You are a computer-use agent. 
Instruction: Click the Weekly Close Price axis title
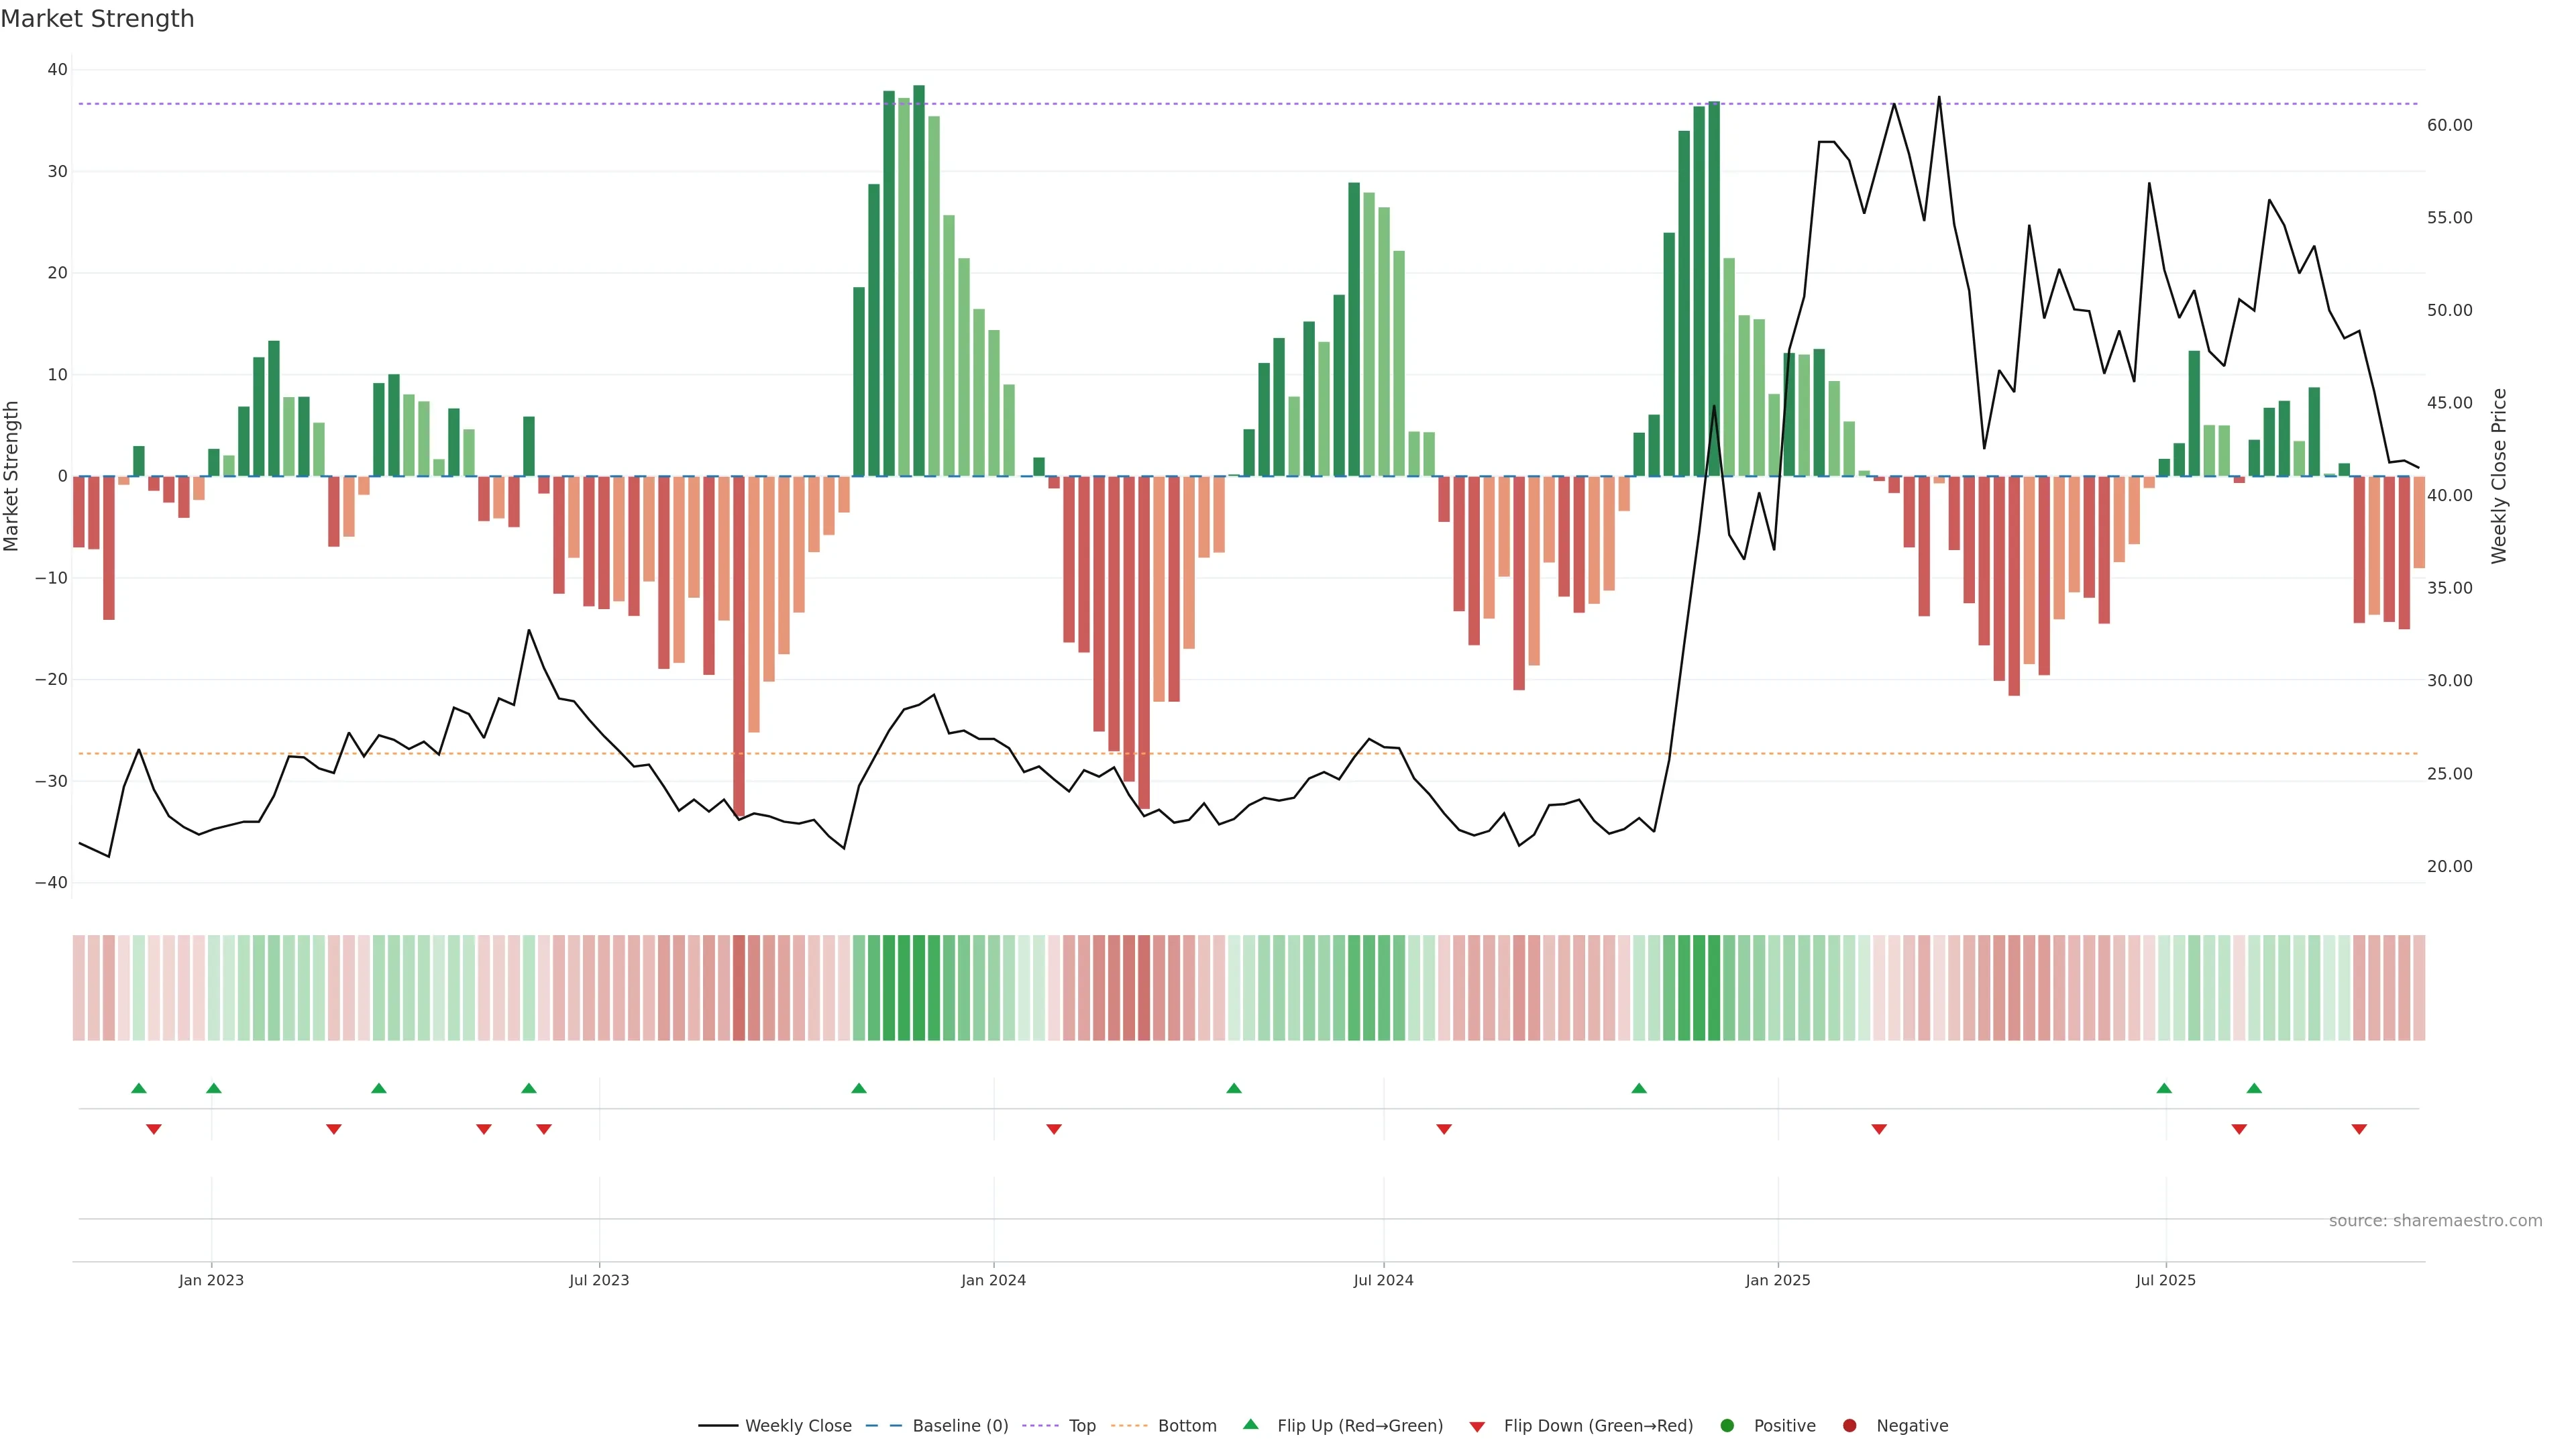(2499, 476)
